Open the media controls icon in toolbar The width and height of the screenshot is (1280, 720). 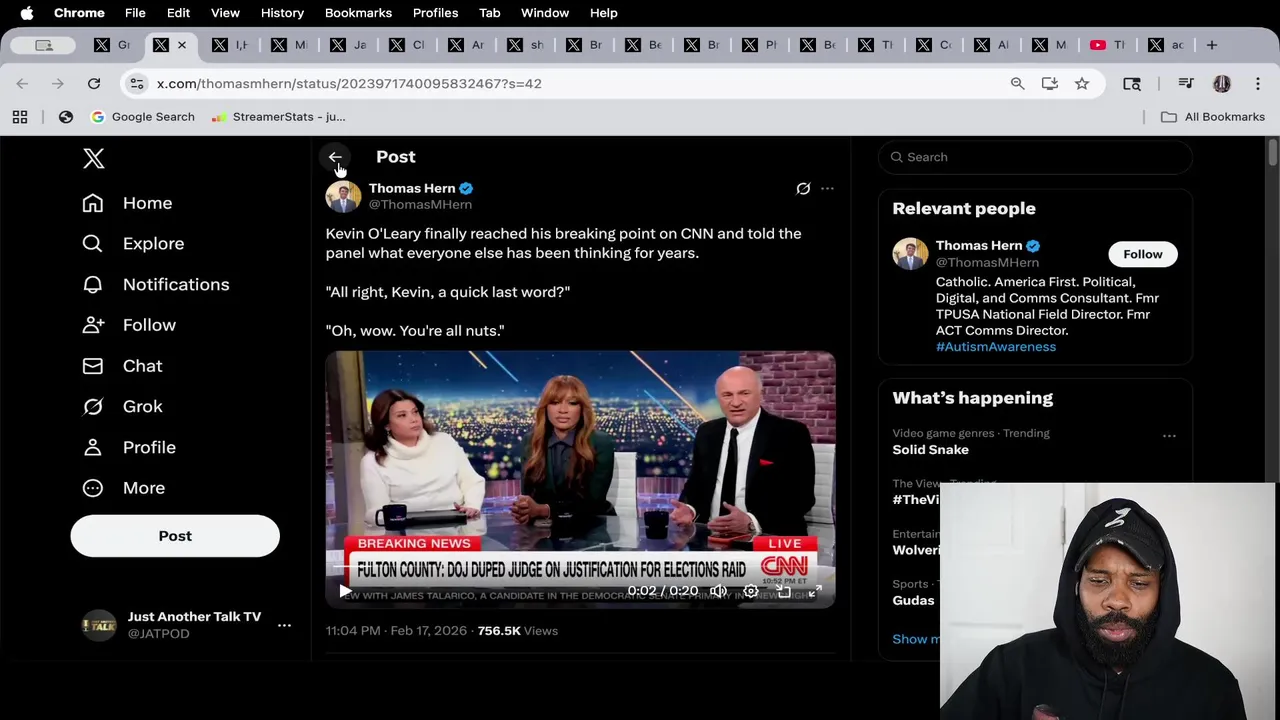[1186, 84]
